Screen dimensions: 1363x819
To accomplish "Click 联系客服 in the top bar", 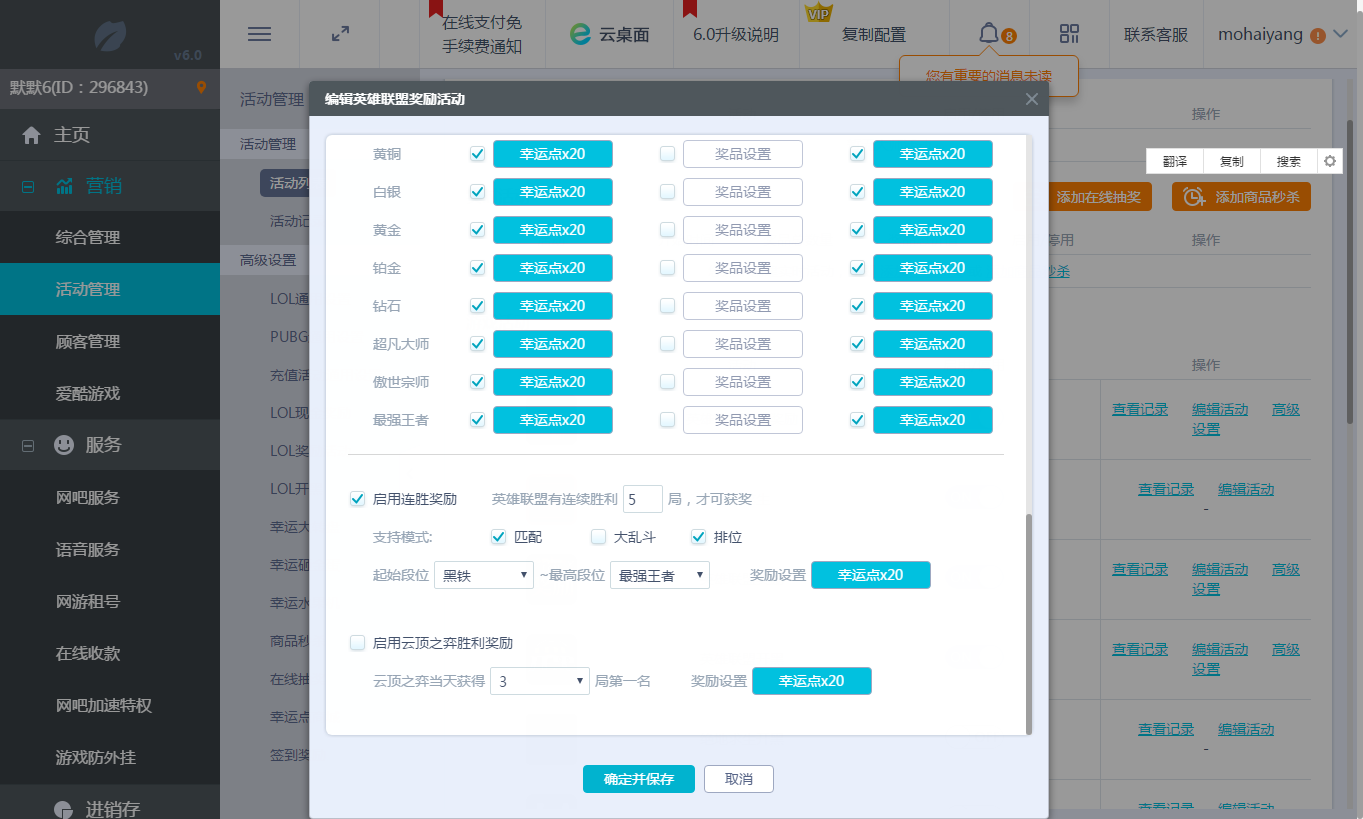I will [1156, 34].
